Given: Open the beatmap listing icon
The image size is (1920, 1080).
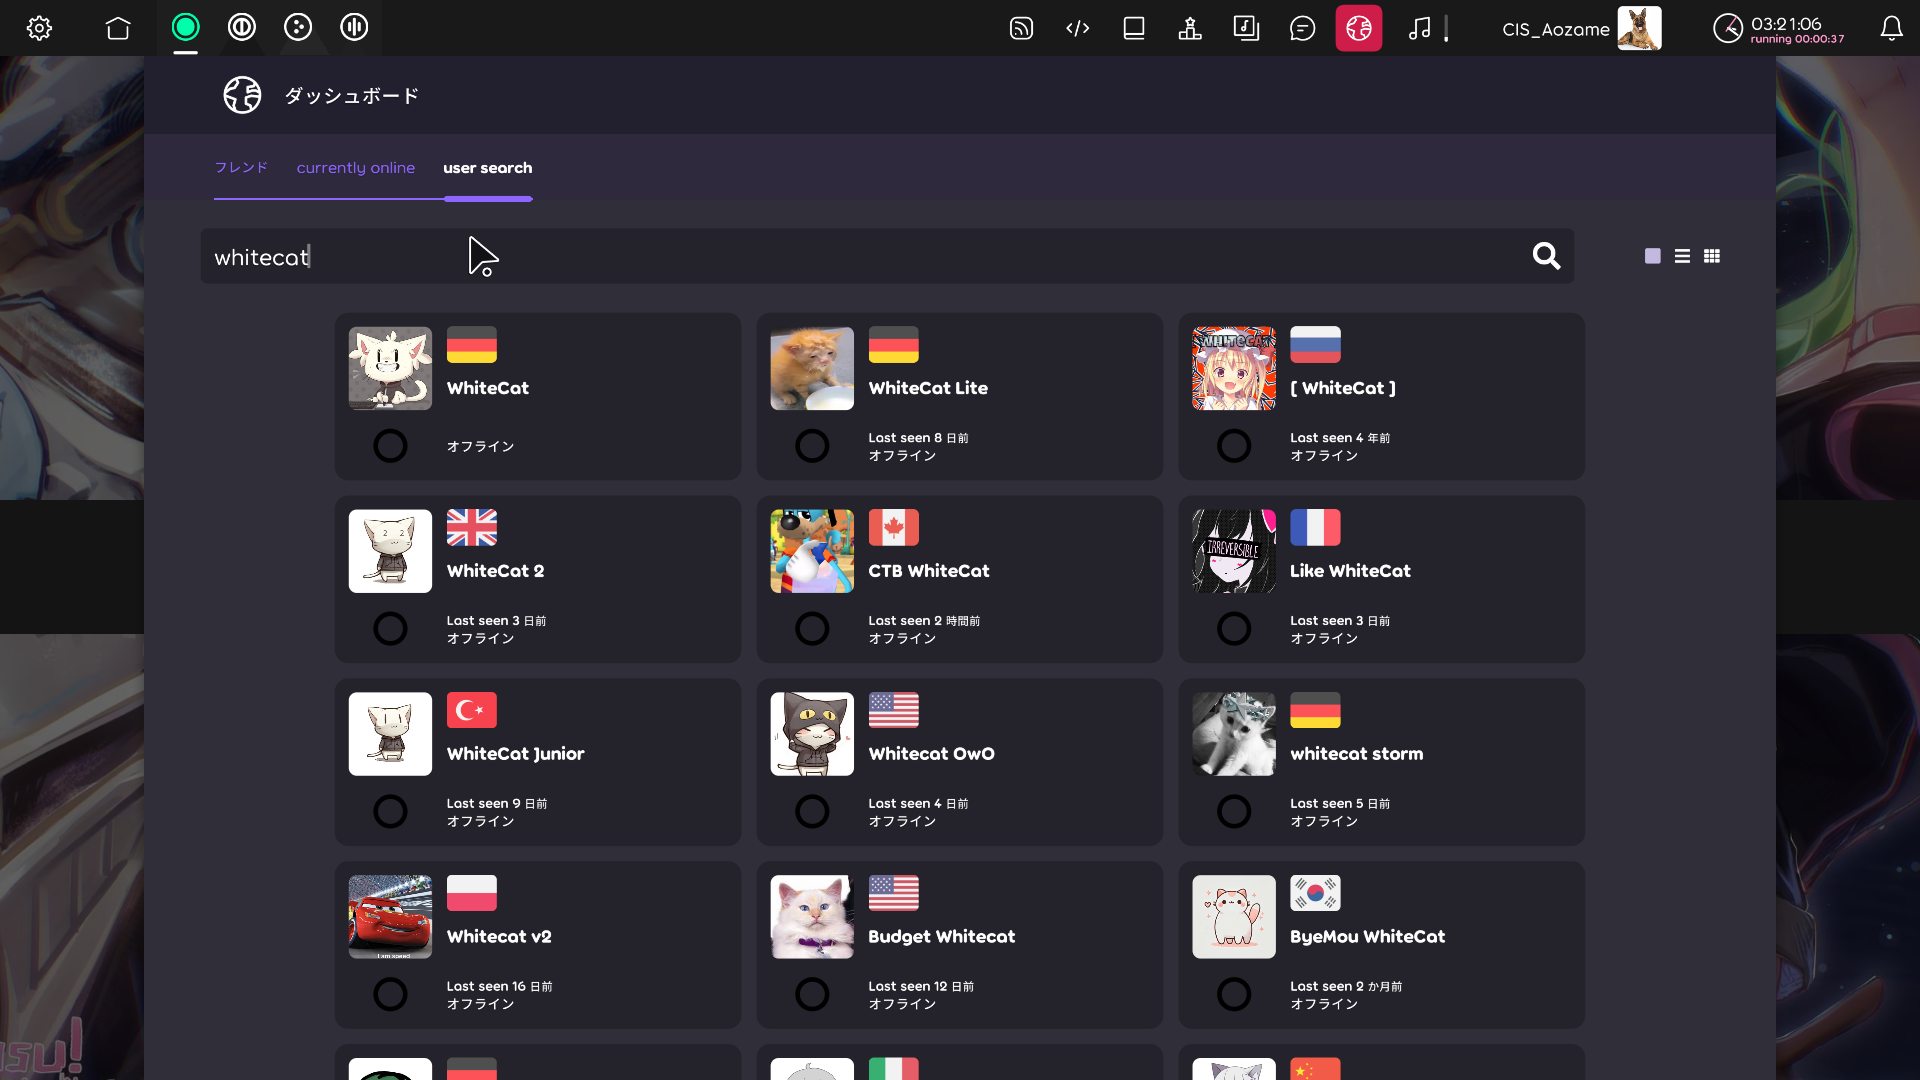Looking at the screenshot, I should click(x=1246, y=28).
